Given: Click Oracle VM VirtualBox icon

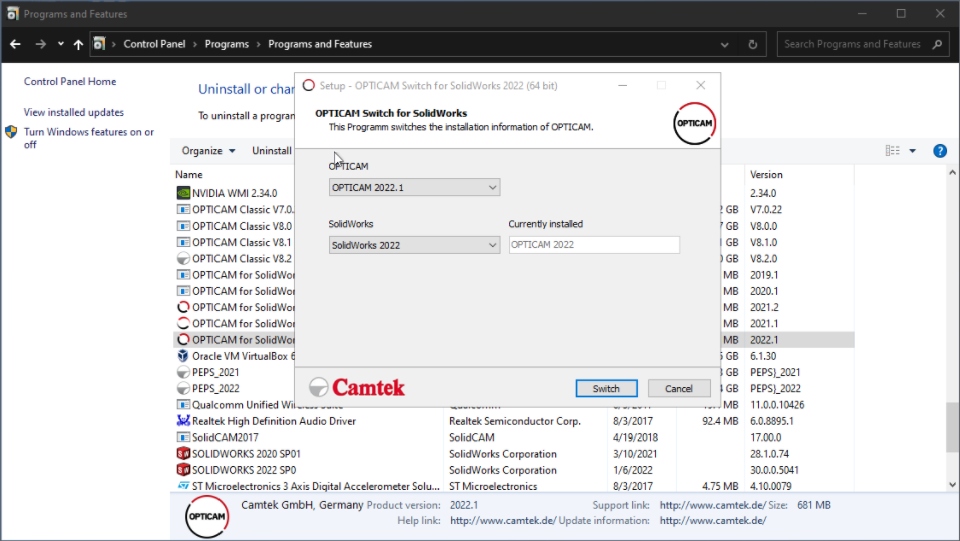Looking at the screenshot, I should click(x=183, y=356).
